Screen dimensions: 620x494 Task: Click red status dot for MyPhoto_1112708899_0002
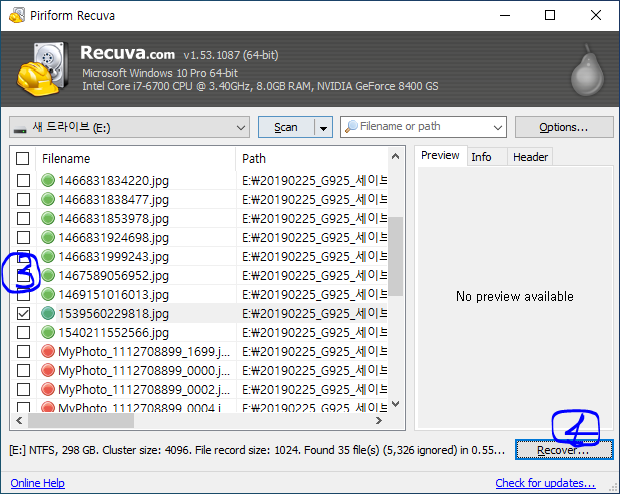[x=48, y=389]
